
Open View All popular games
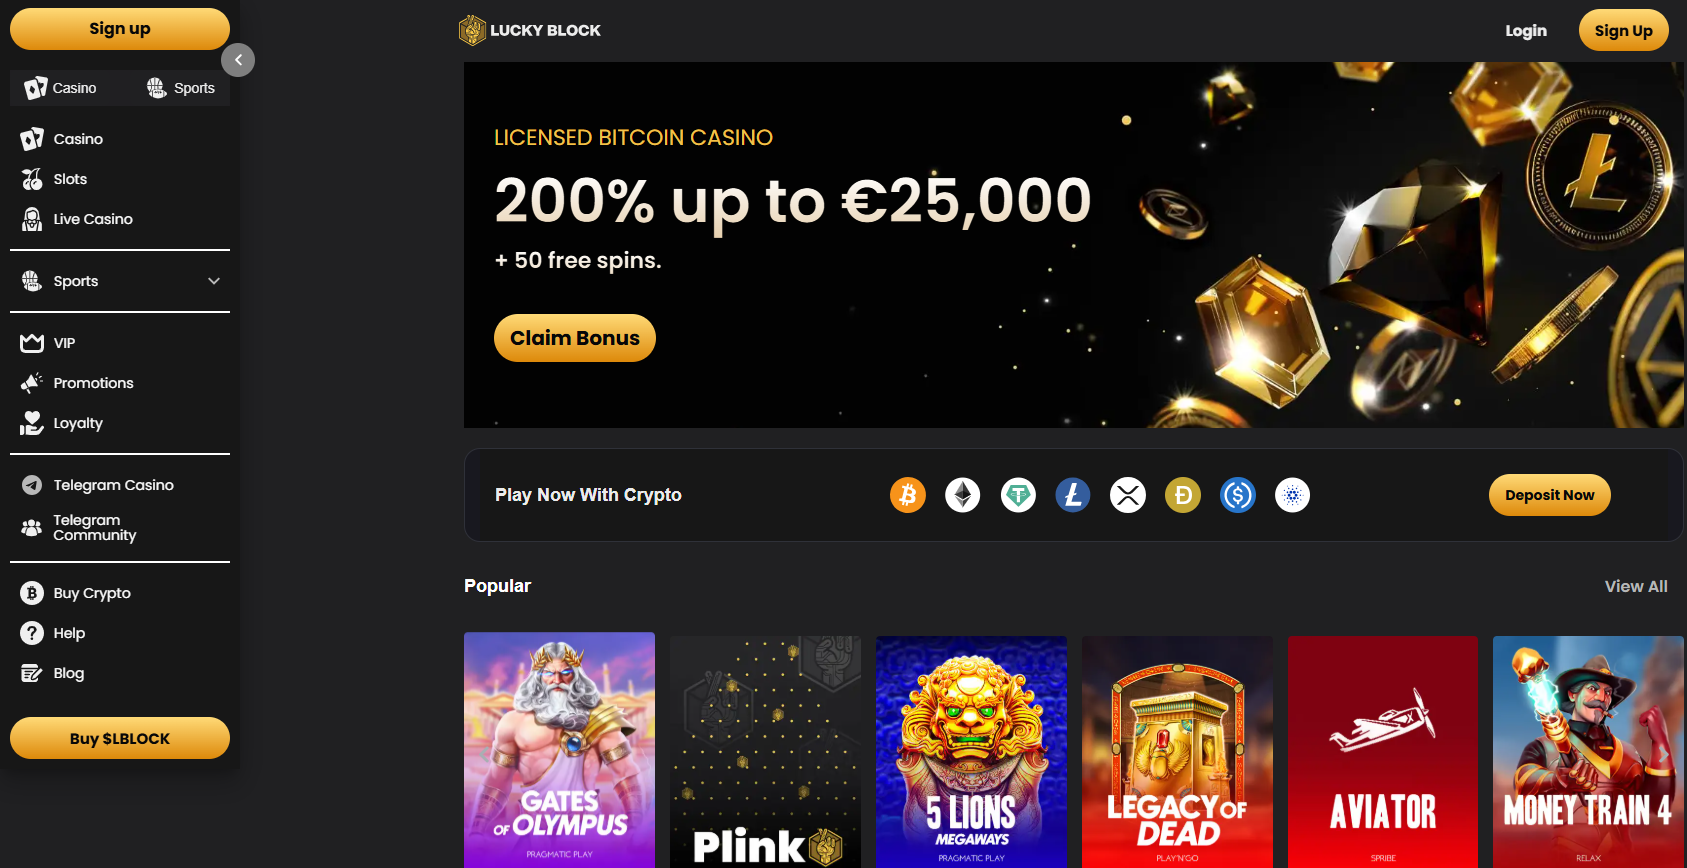point(1636,586)
